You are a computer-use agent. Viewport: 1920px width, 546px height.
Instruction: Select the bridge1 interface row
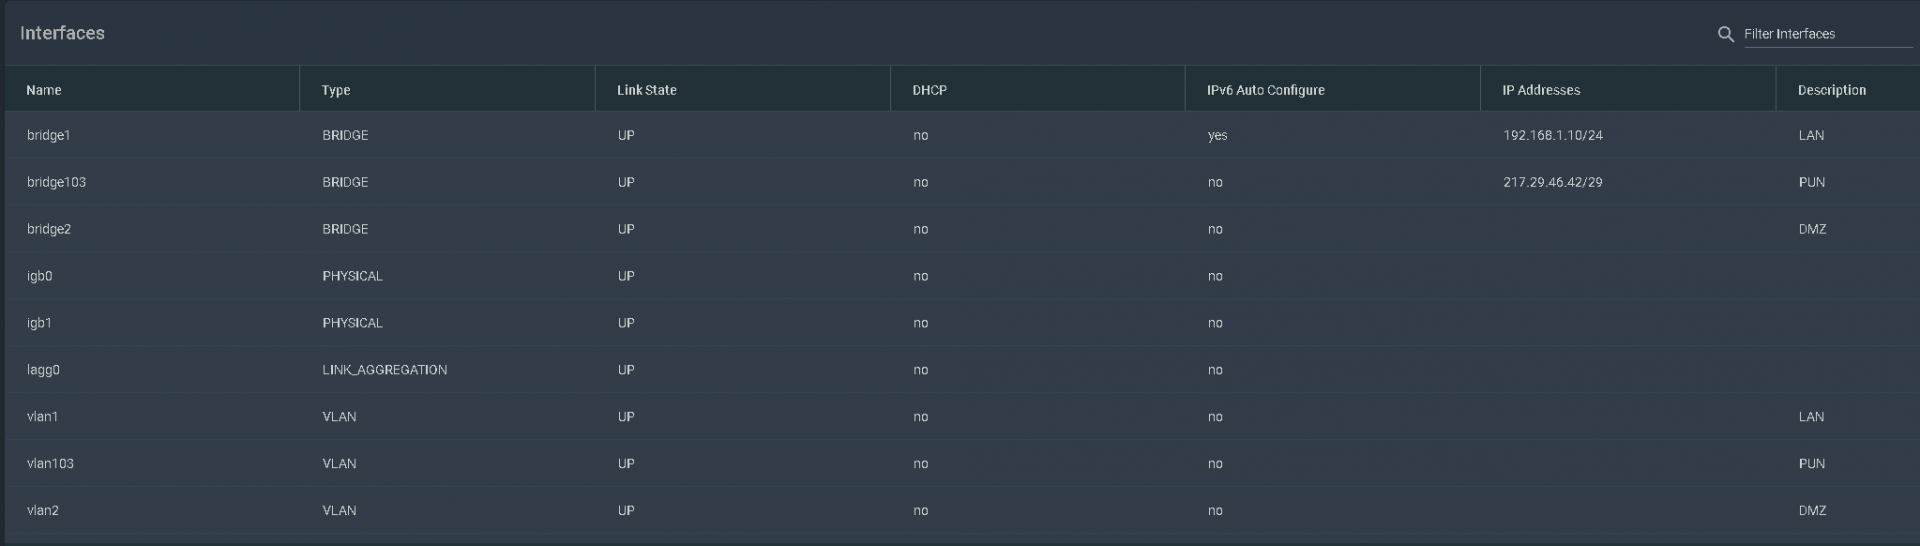click(960, 135)
